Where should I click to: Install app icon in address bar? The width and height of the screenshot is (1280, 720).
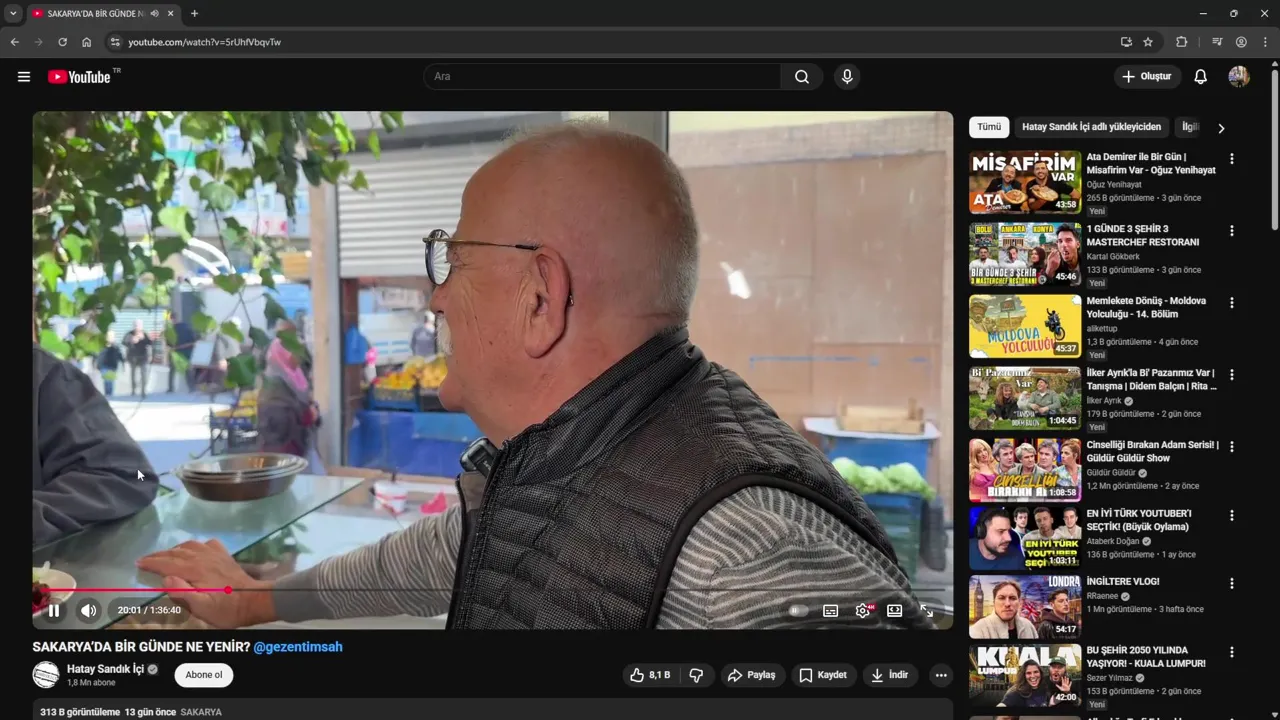click(x=1126, y=42)
